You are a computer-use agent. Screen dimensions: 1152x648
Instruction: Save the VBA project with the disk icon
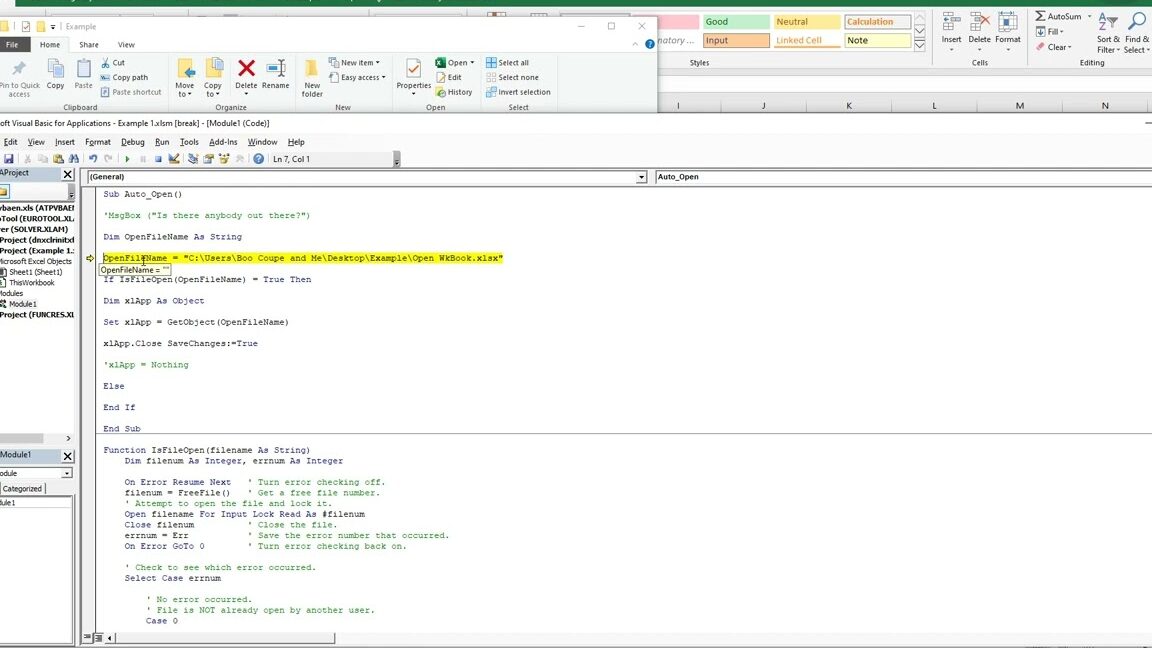8,158
